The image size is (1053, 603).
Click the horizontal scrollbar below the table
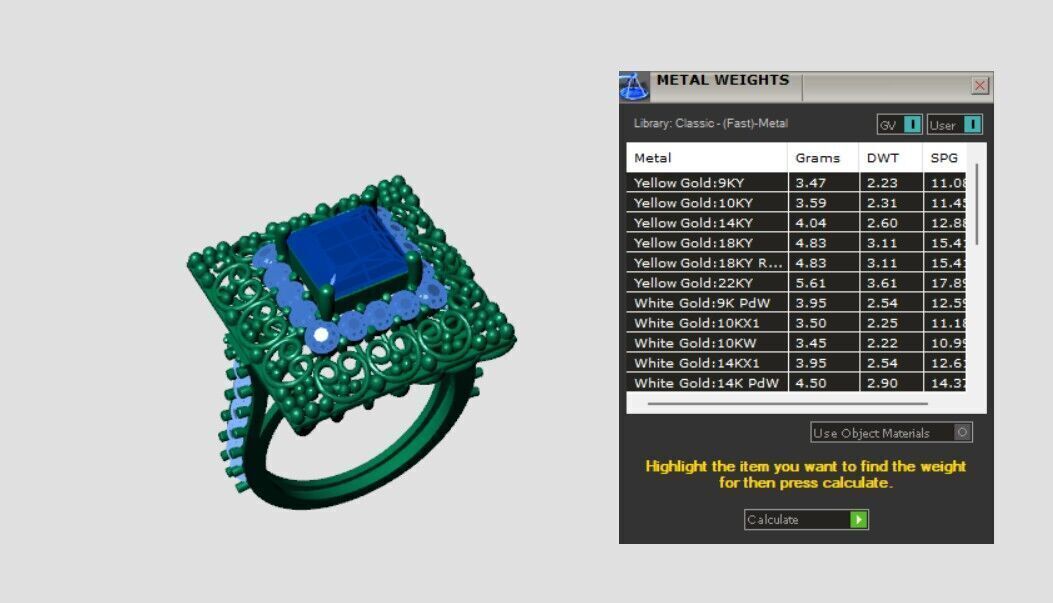(x=788, y=404)
